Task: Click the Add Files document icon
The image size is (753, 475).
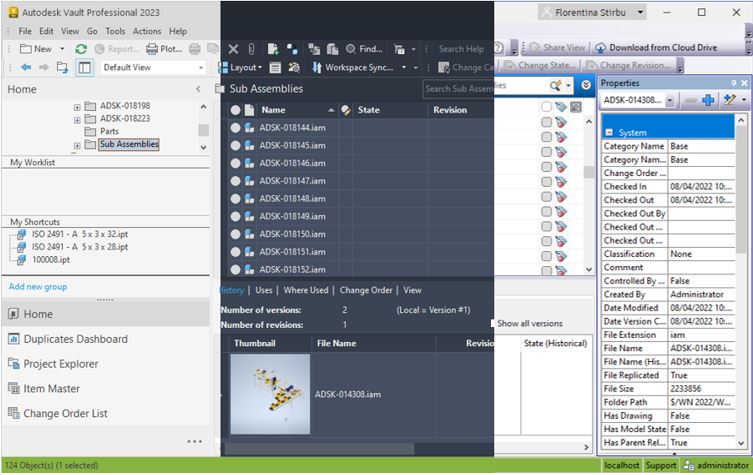Action: [273, 49]
